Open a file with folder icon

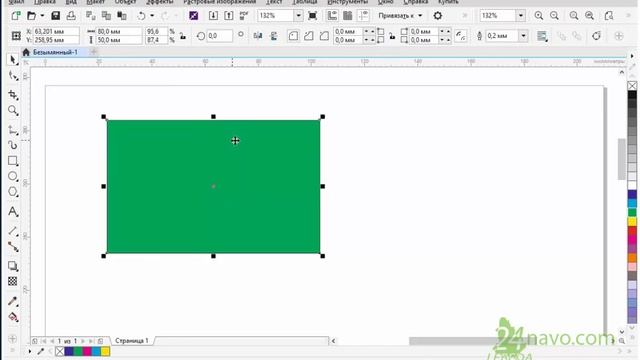click(x=31, y=16)
